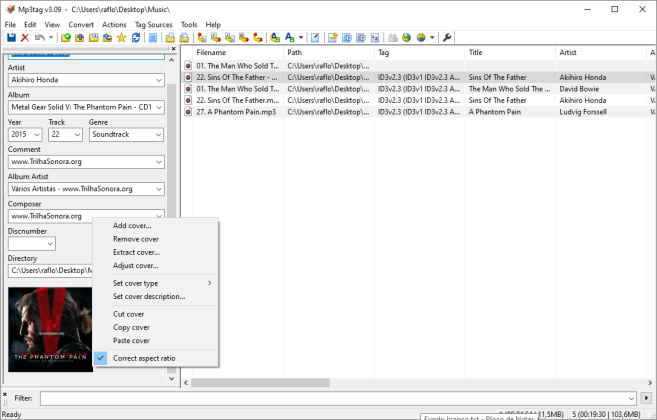Screen dimensions: 657x420
Task: Click the Select all files icon
Action: pos(153,38)
